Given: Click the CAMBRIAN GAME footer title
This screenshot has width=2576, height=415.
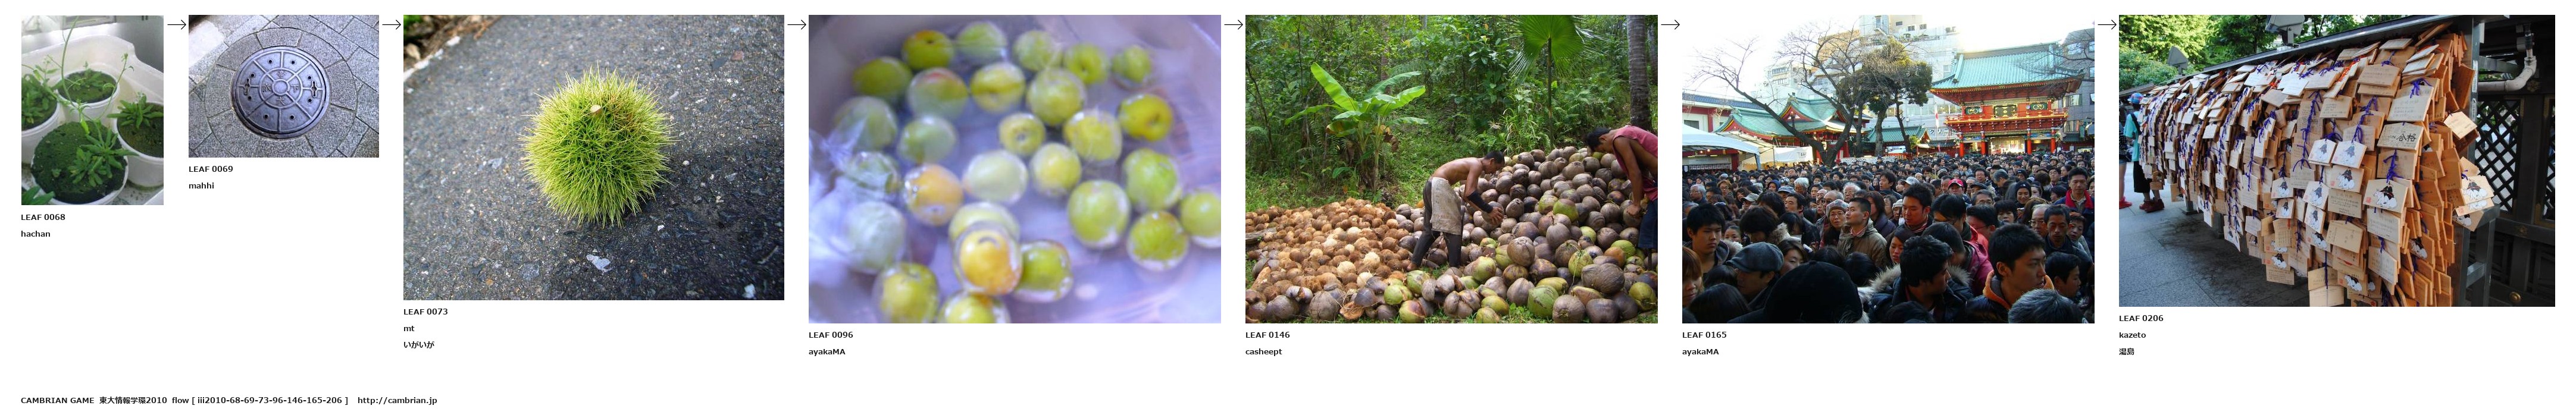Looking at the screenshot, I should [58, 401].
